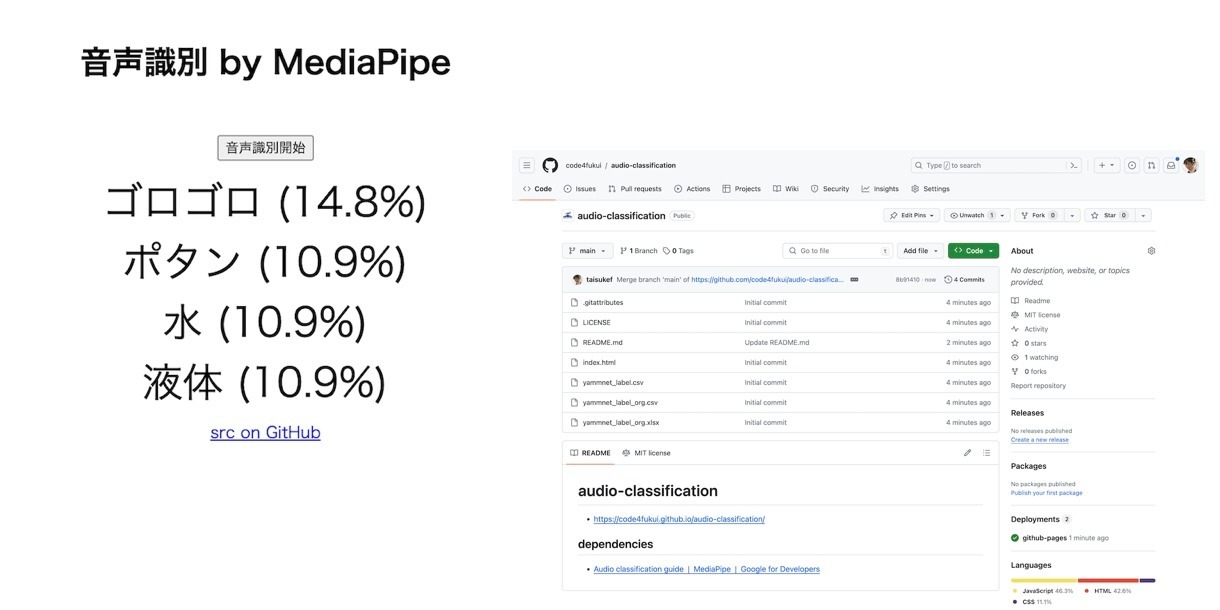The width and height of the screenshot is (1220, 610).
Task: Click the GitHub octocat logo
Action: pyautogui.click(x=550, y=165)
